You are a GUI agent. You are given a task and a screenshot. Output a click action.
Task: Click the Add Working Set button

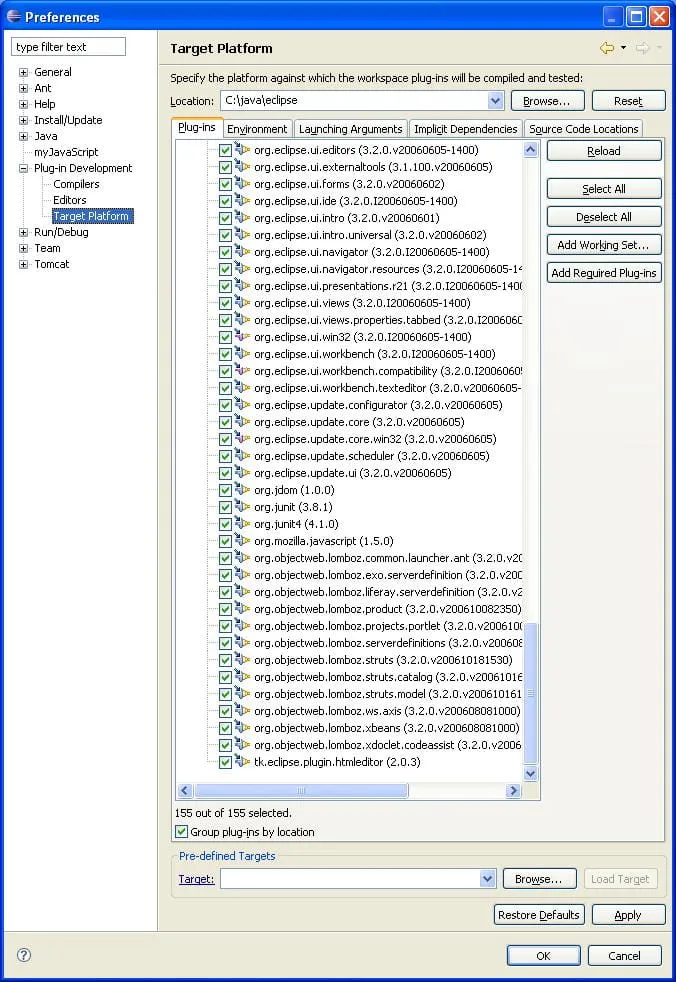click(x=604, y=245)
